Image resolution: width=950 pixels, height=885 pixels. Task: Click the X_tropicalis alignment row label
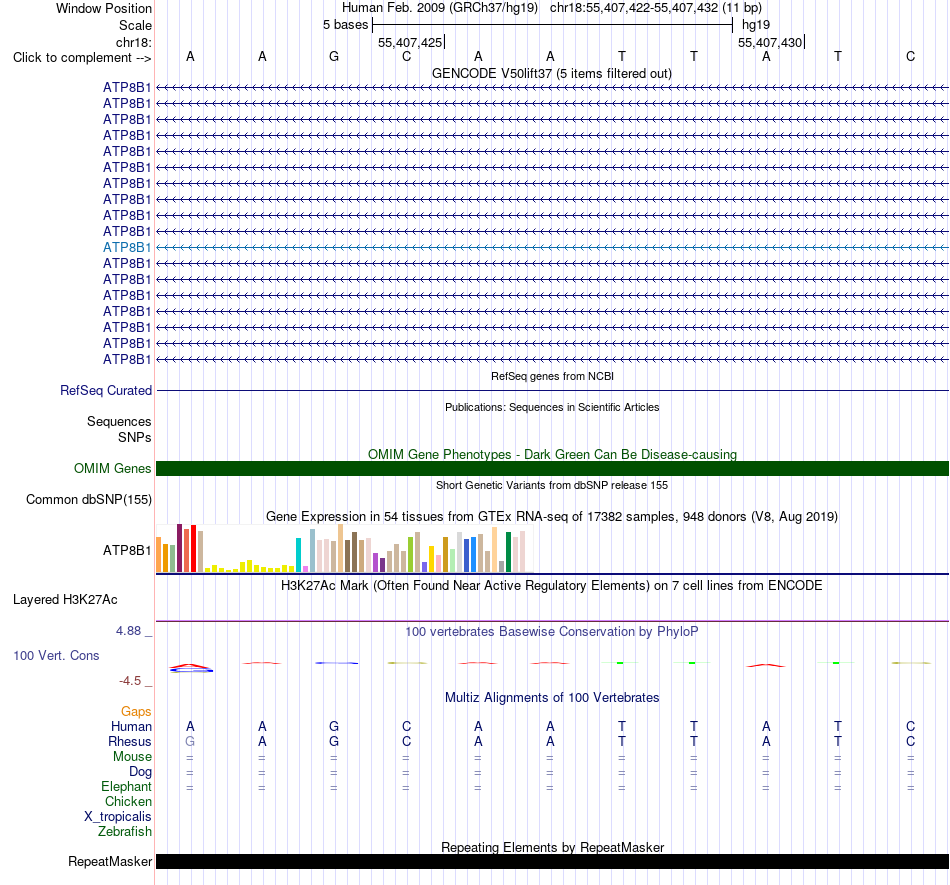tap(118, 817)
